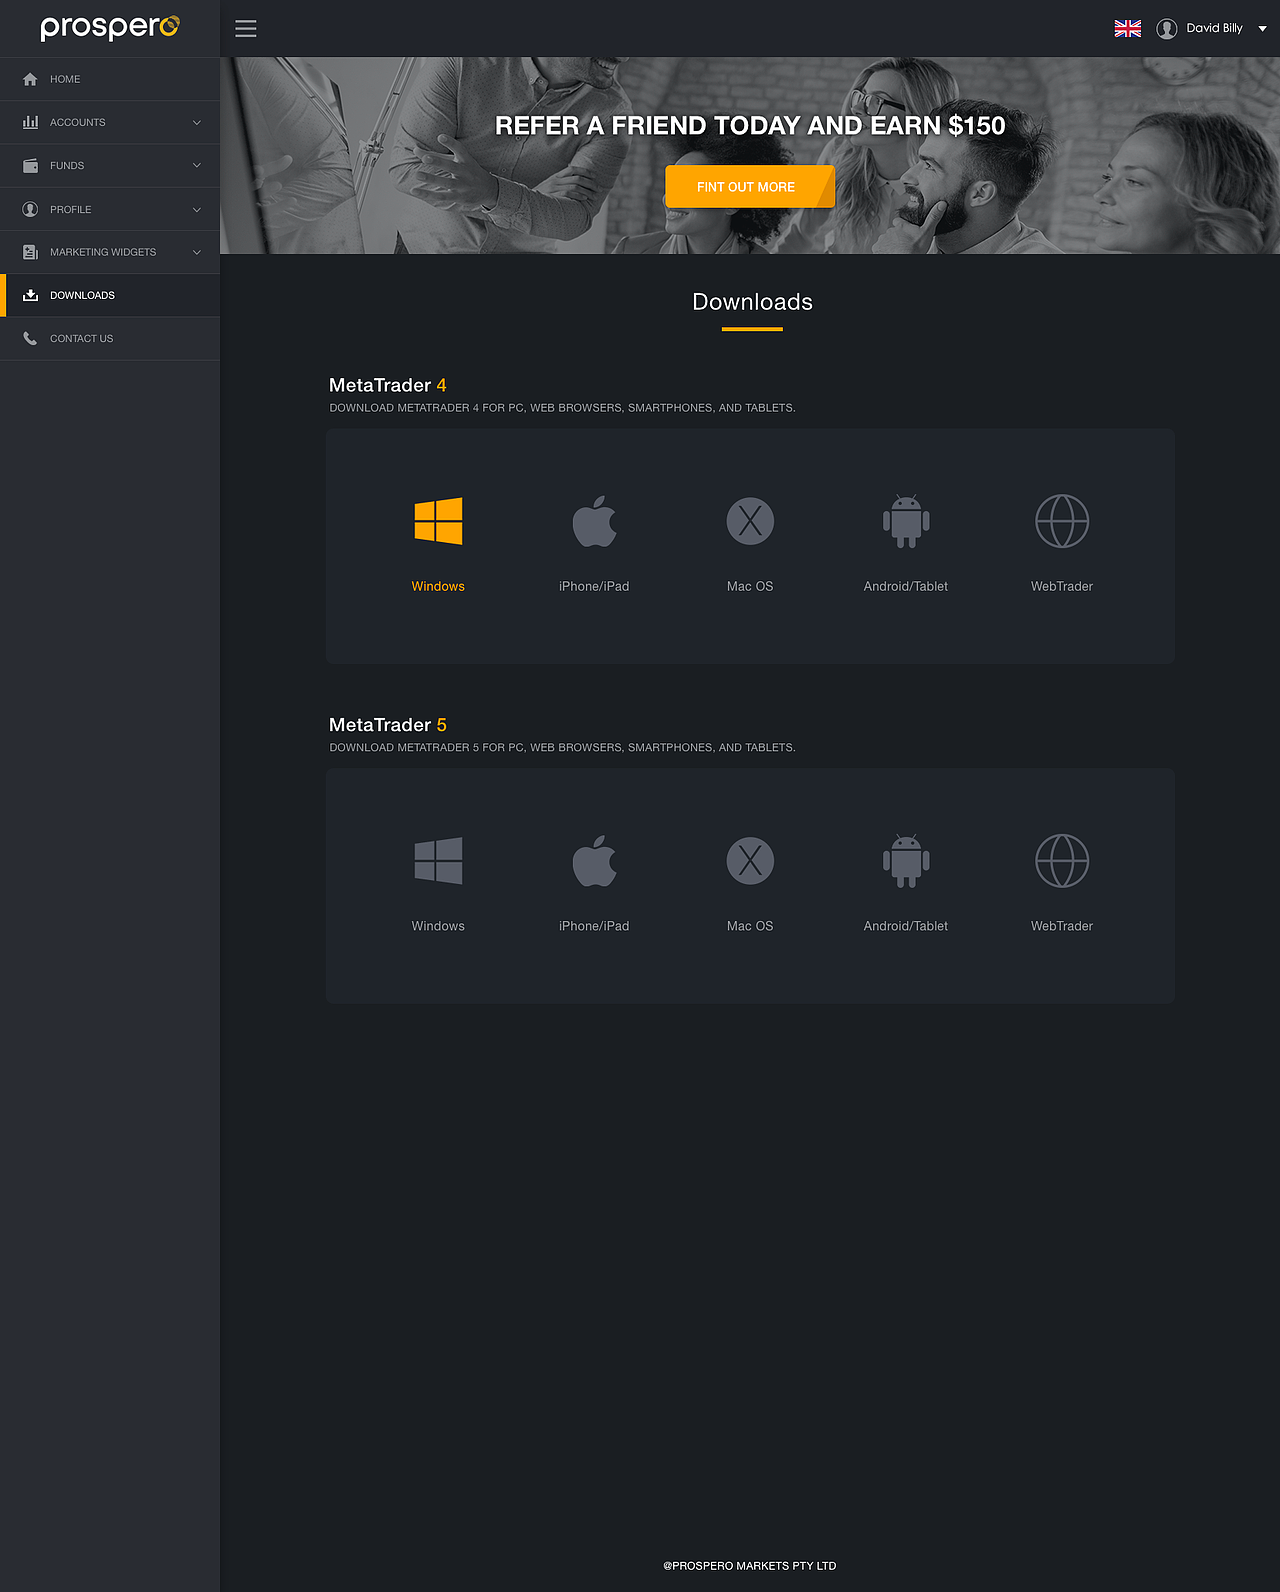This screenshot has width=1280, height=1592.
Task: Open MetaTrader 5 WebTrader globe icon
Action: pyautogui.click(x=1062, y=861)
